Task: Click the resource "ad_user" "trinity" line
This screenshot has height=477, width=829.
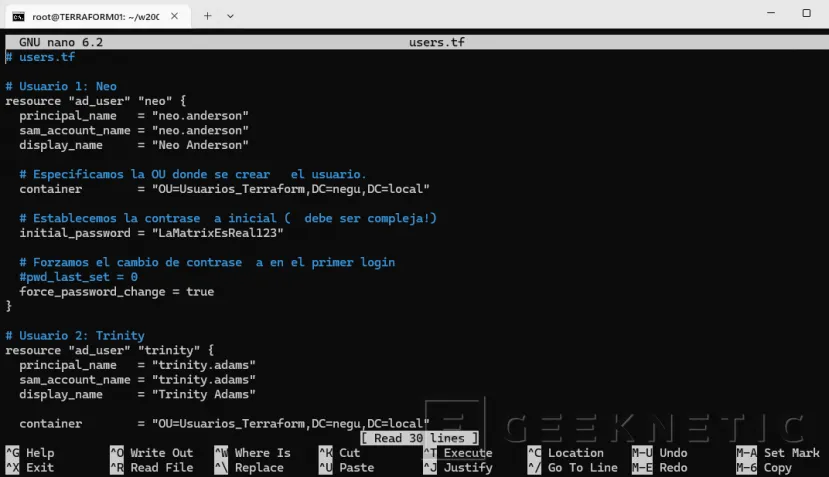Action: coord(109,351)
